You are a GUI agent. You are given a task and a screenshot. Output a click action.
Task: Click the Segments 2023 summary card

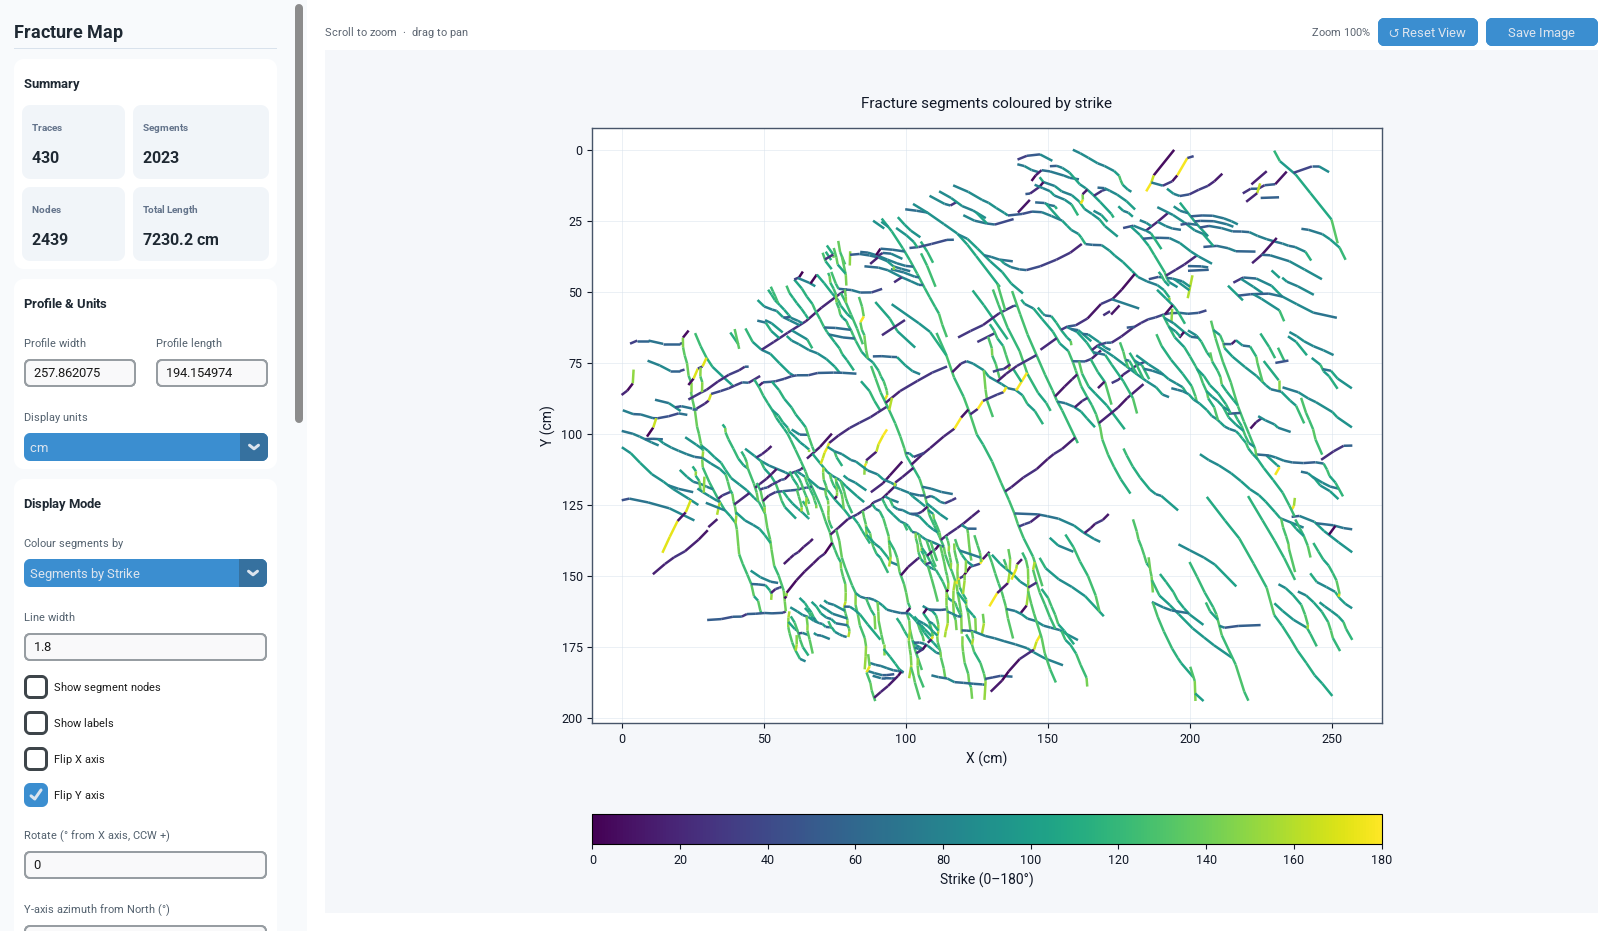tap(201, 142)
